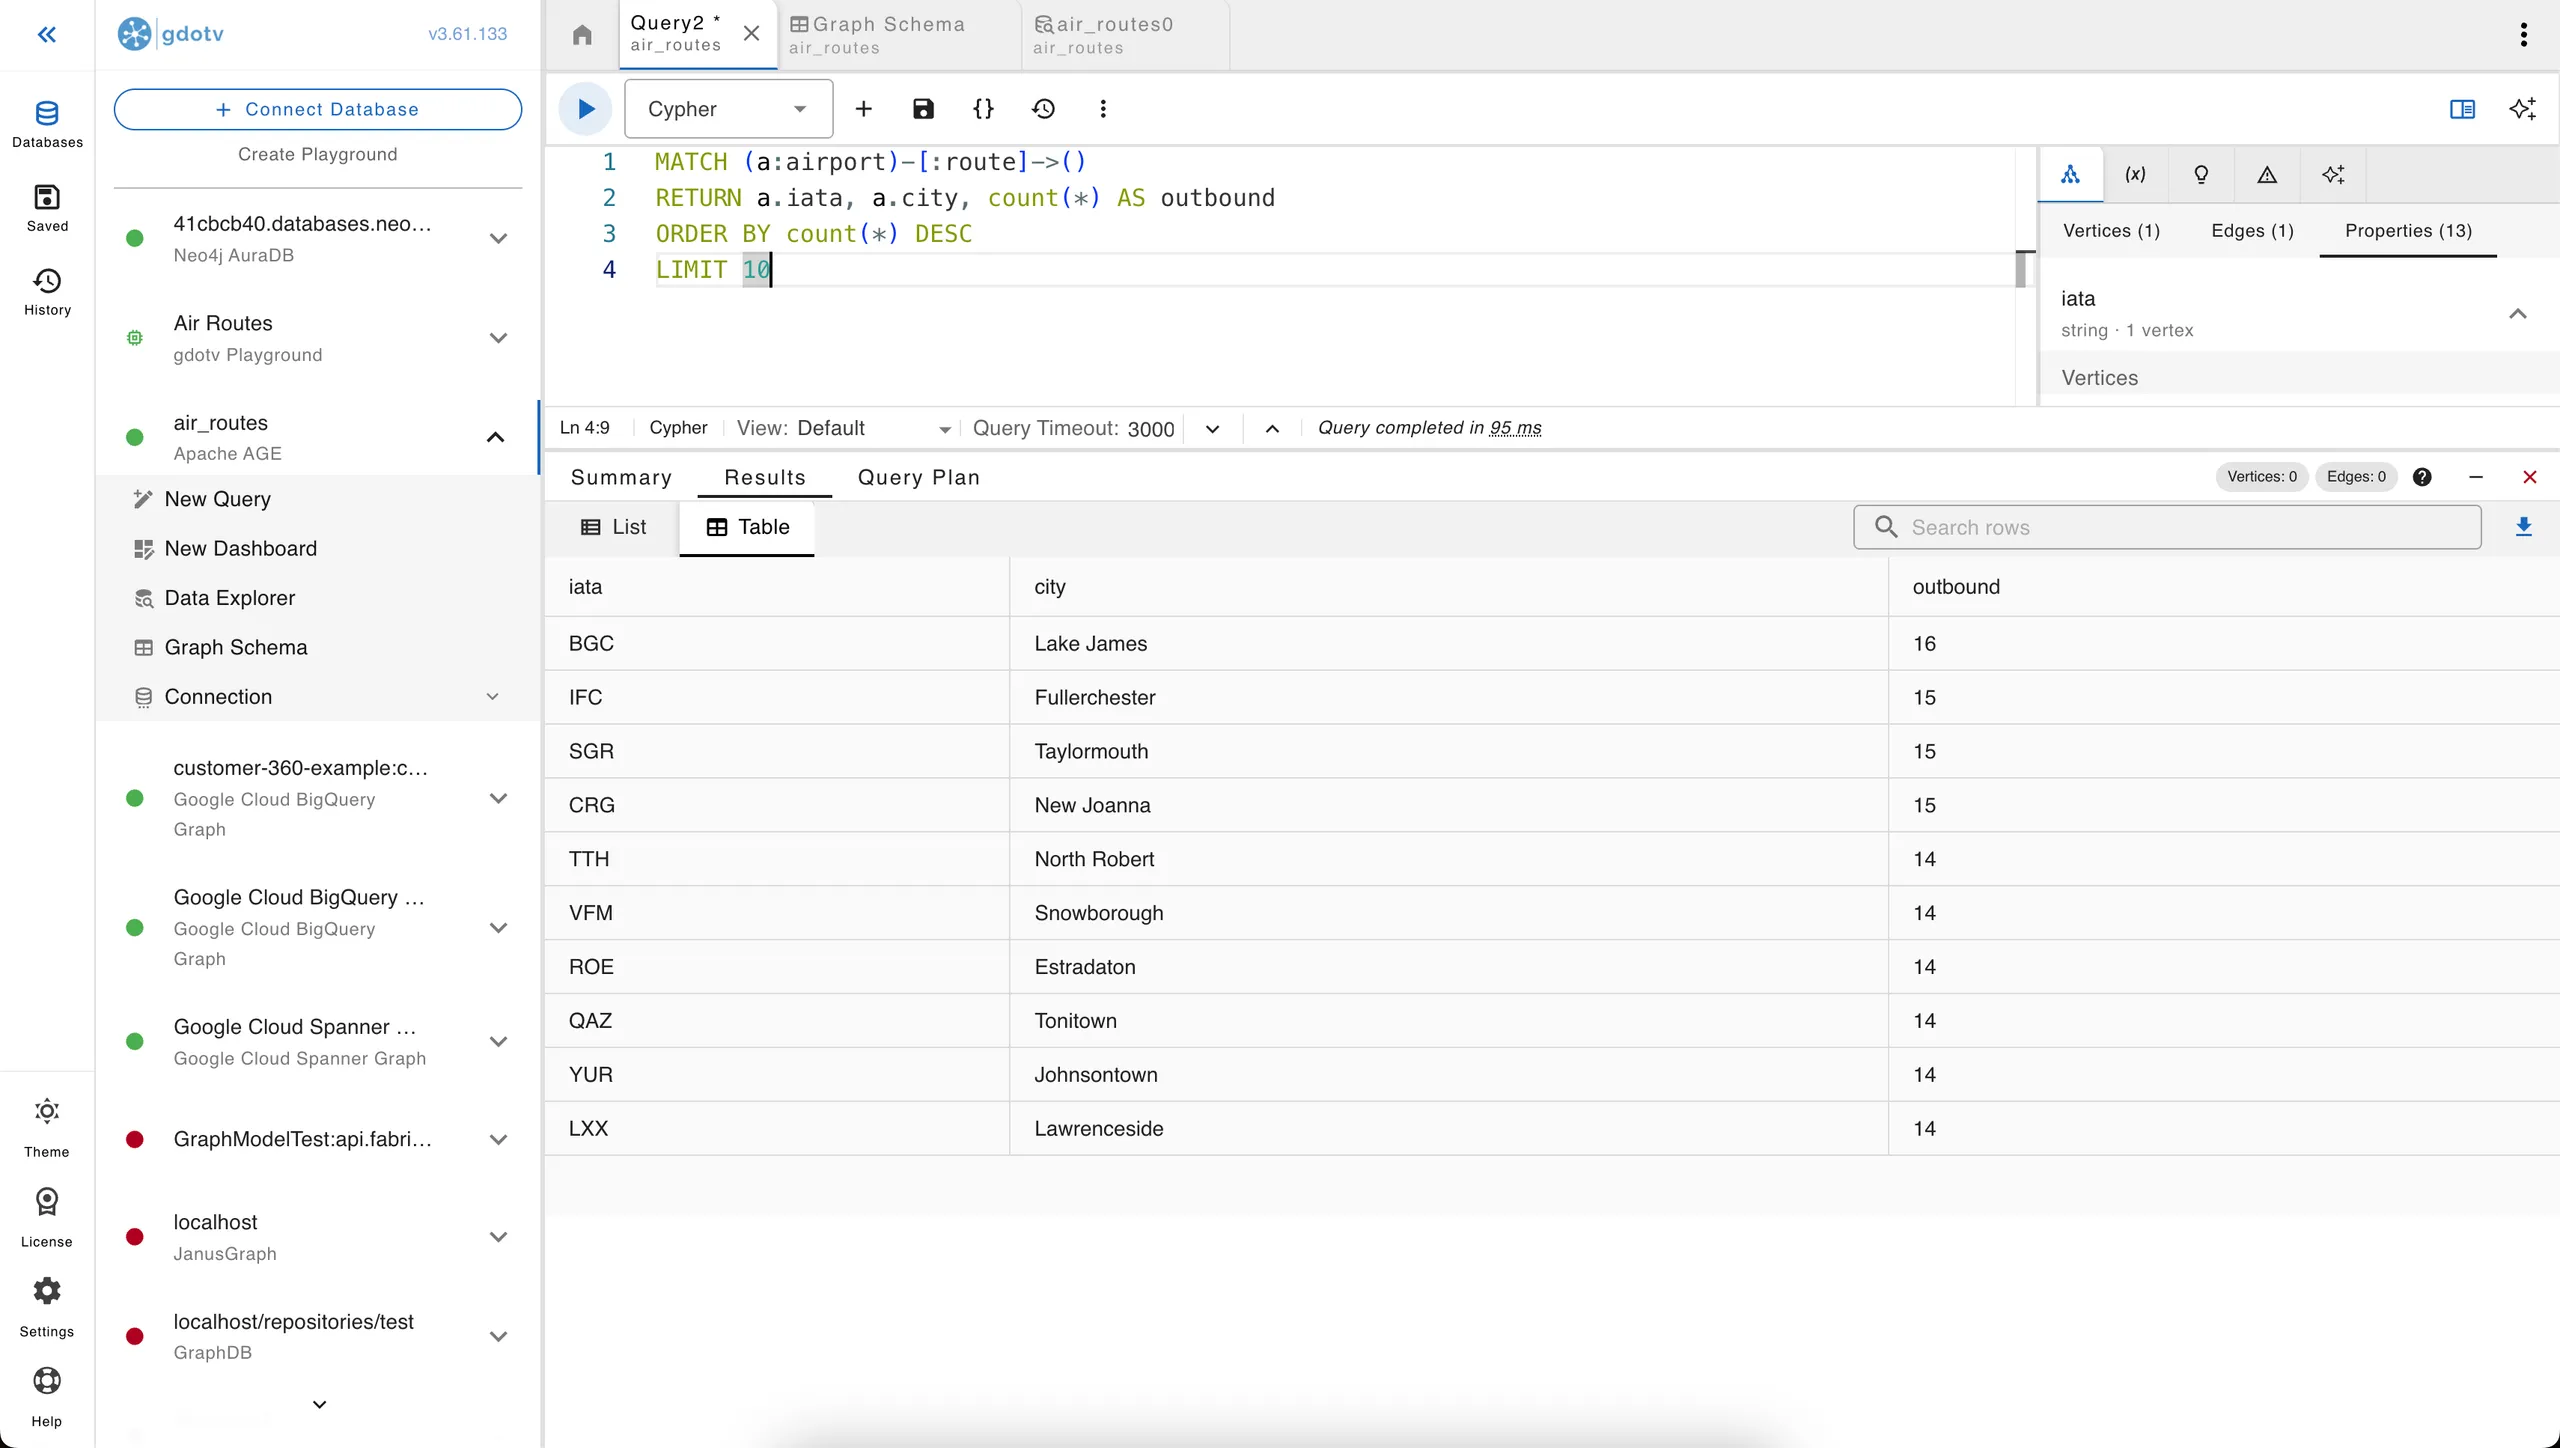
Task: Open Settings in the sidebar
Action: tap(47, 1308)
